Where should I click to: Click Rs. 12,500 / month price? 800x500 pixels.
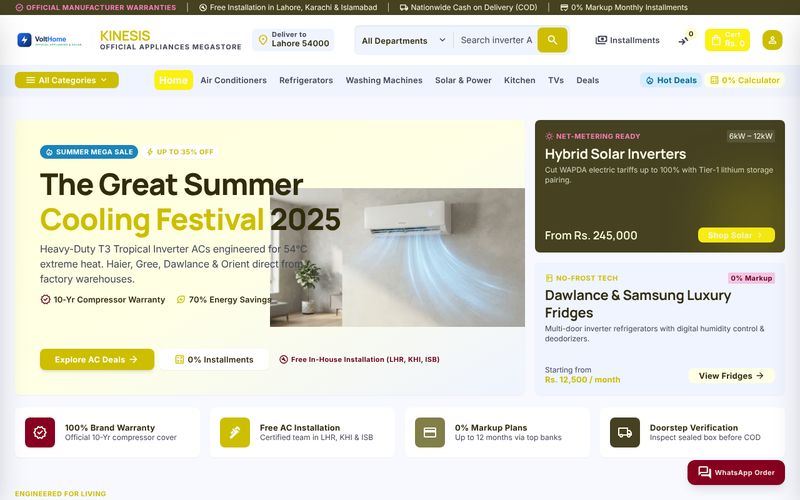582,380
